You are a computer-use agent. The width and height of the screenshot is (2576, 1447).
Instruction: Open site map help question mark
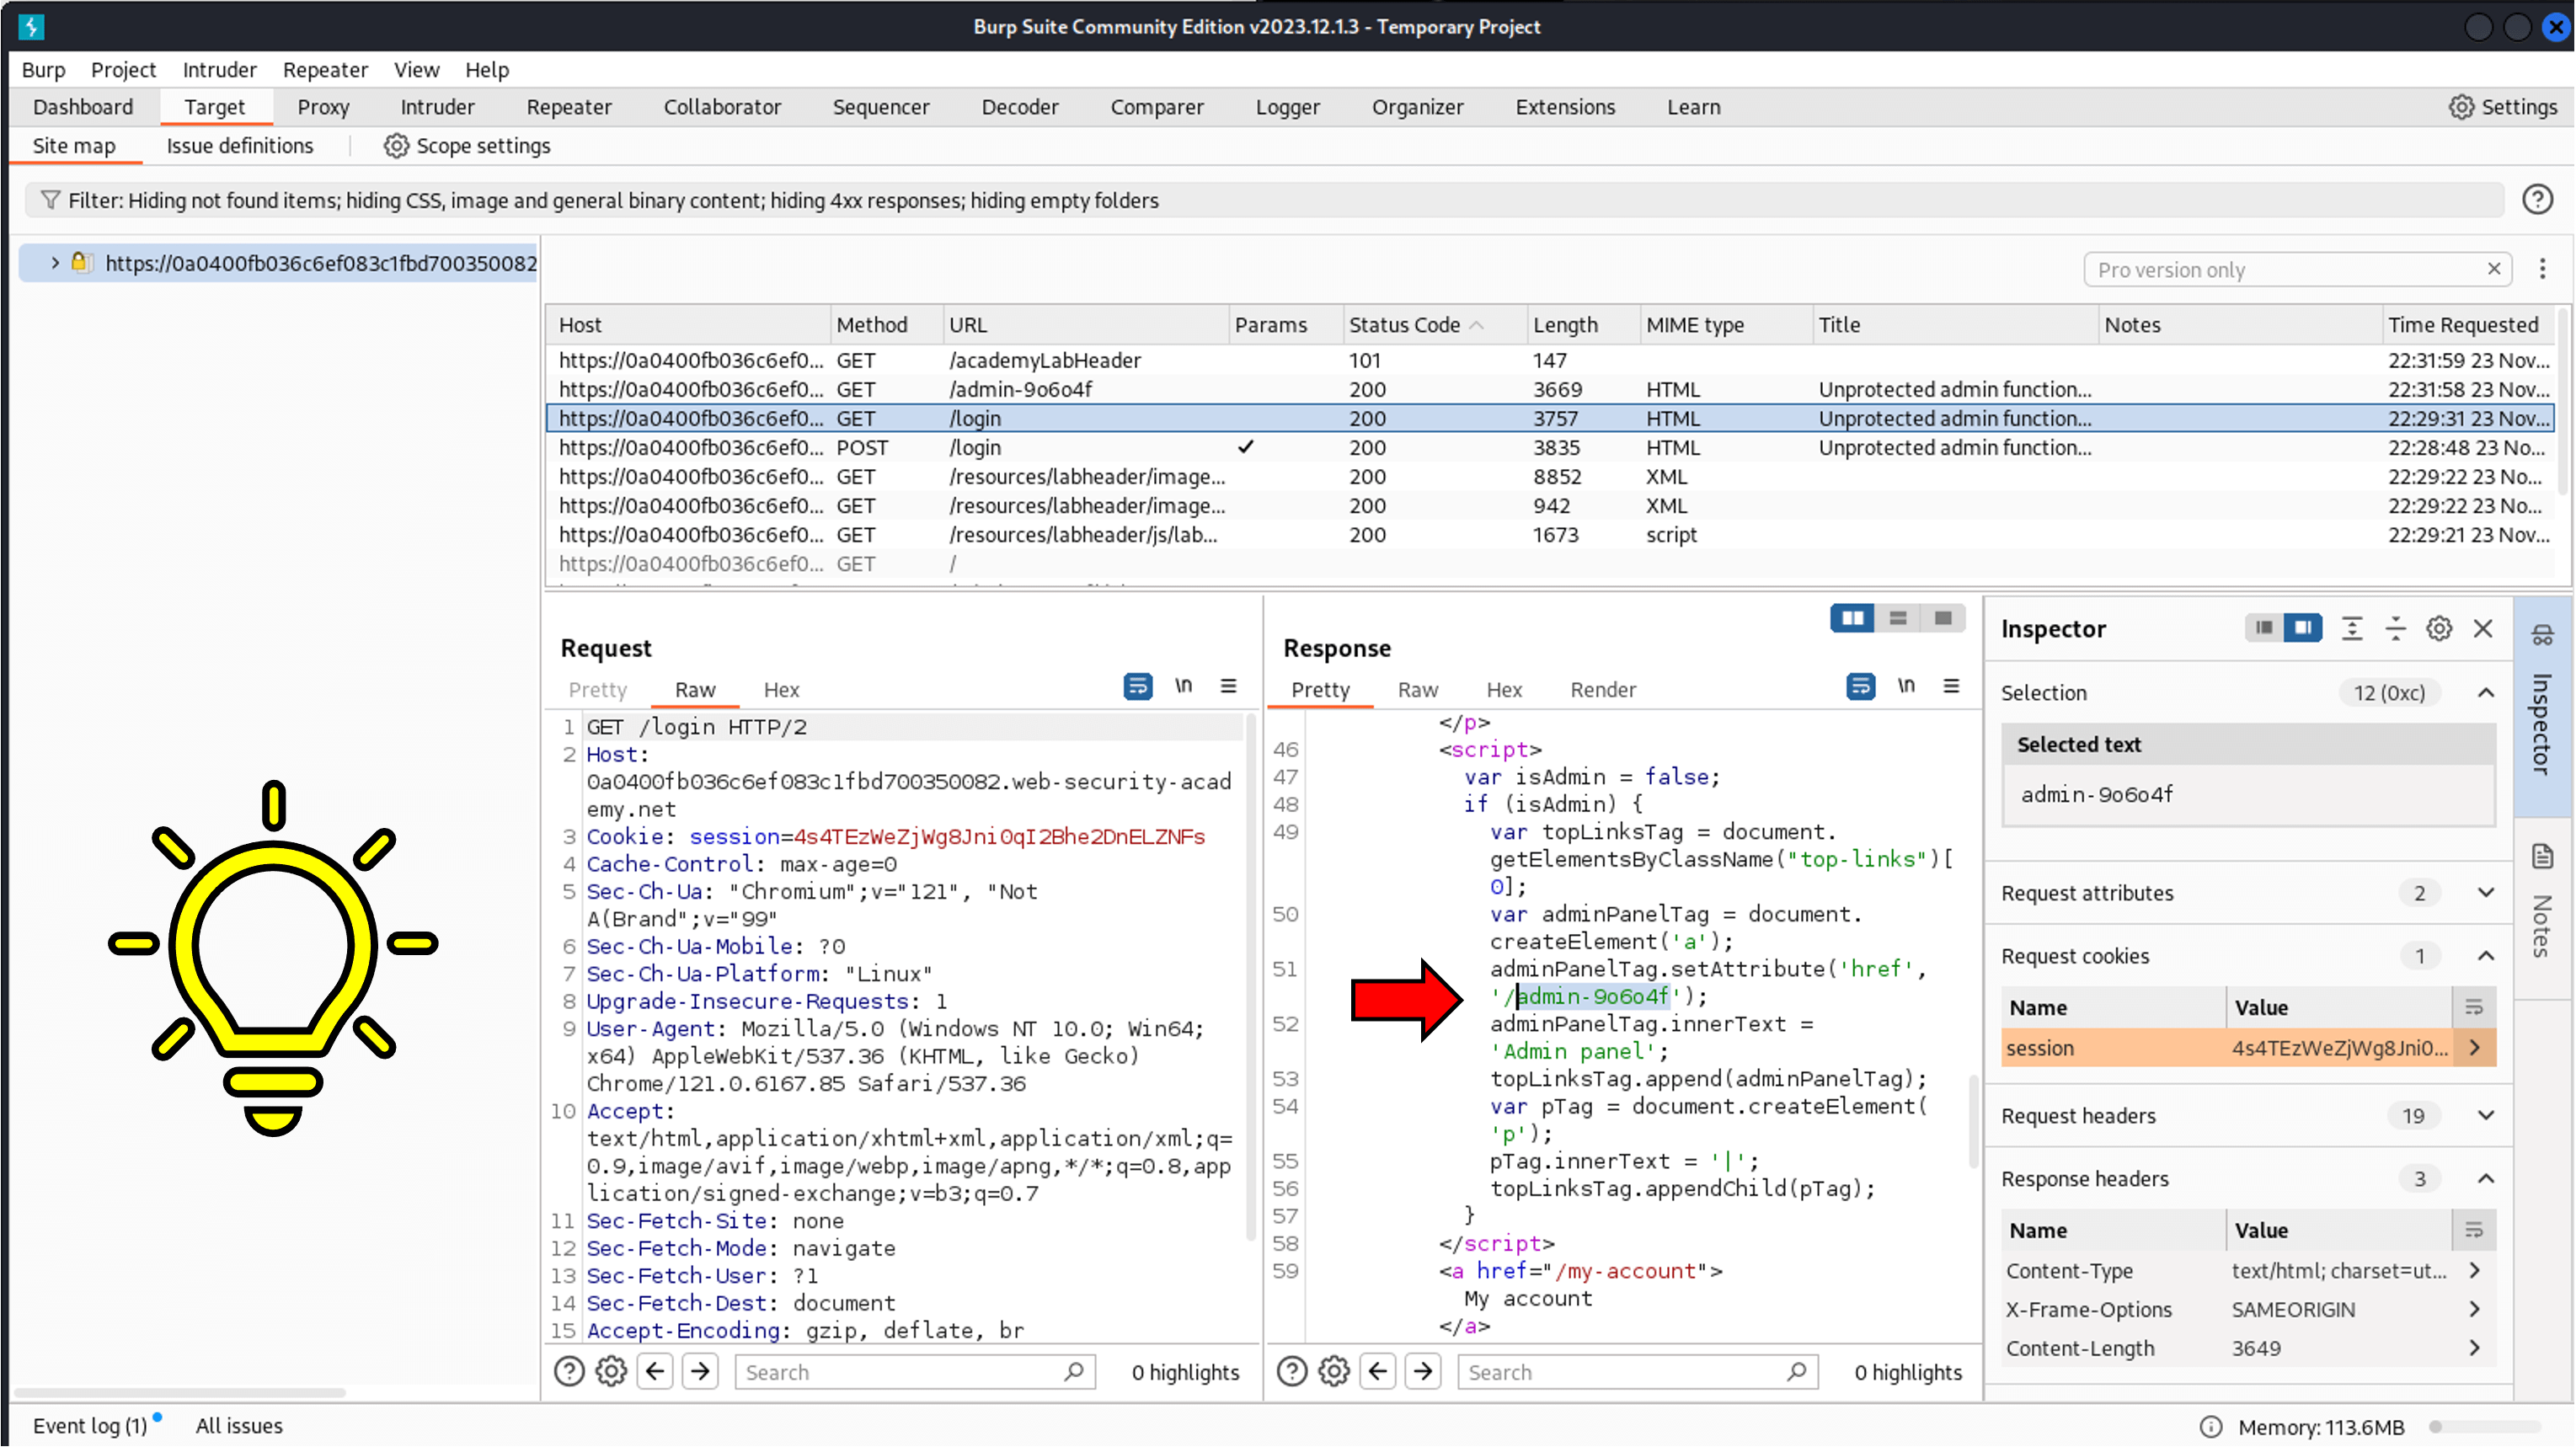coord(2536,200)
